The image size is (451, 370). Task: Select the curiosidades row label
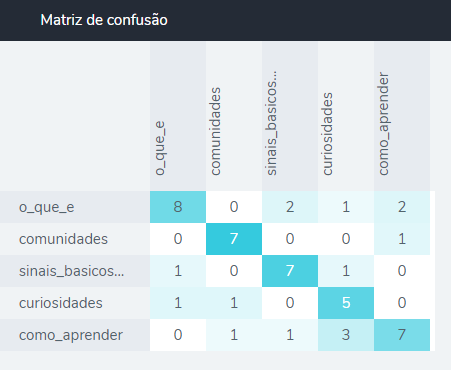(x=61, y=303)
